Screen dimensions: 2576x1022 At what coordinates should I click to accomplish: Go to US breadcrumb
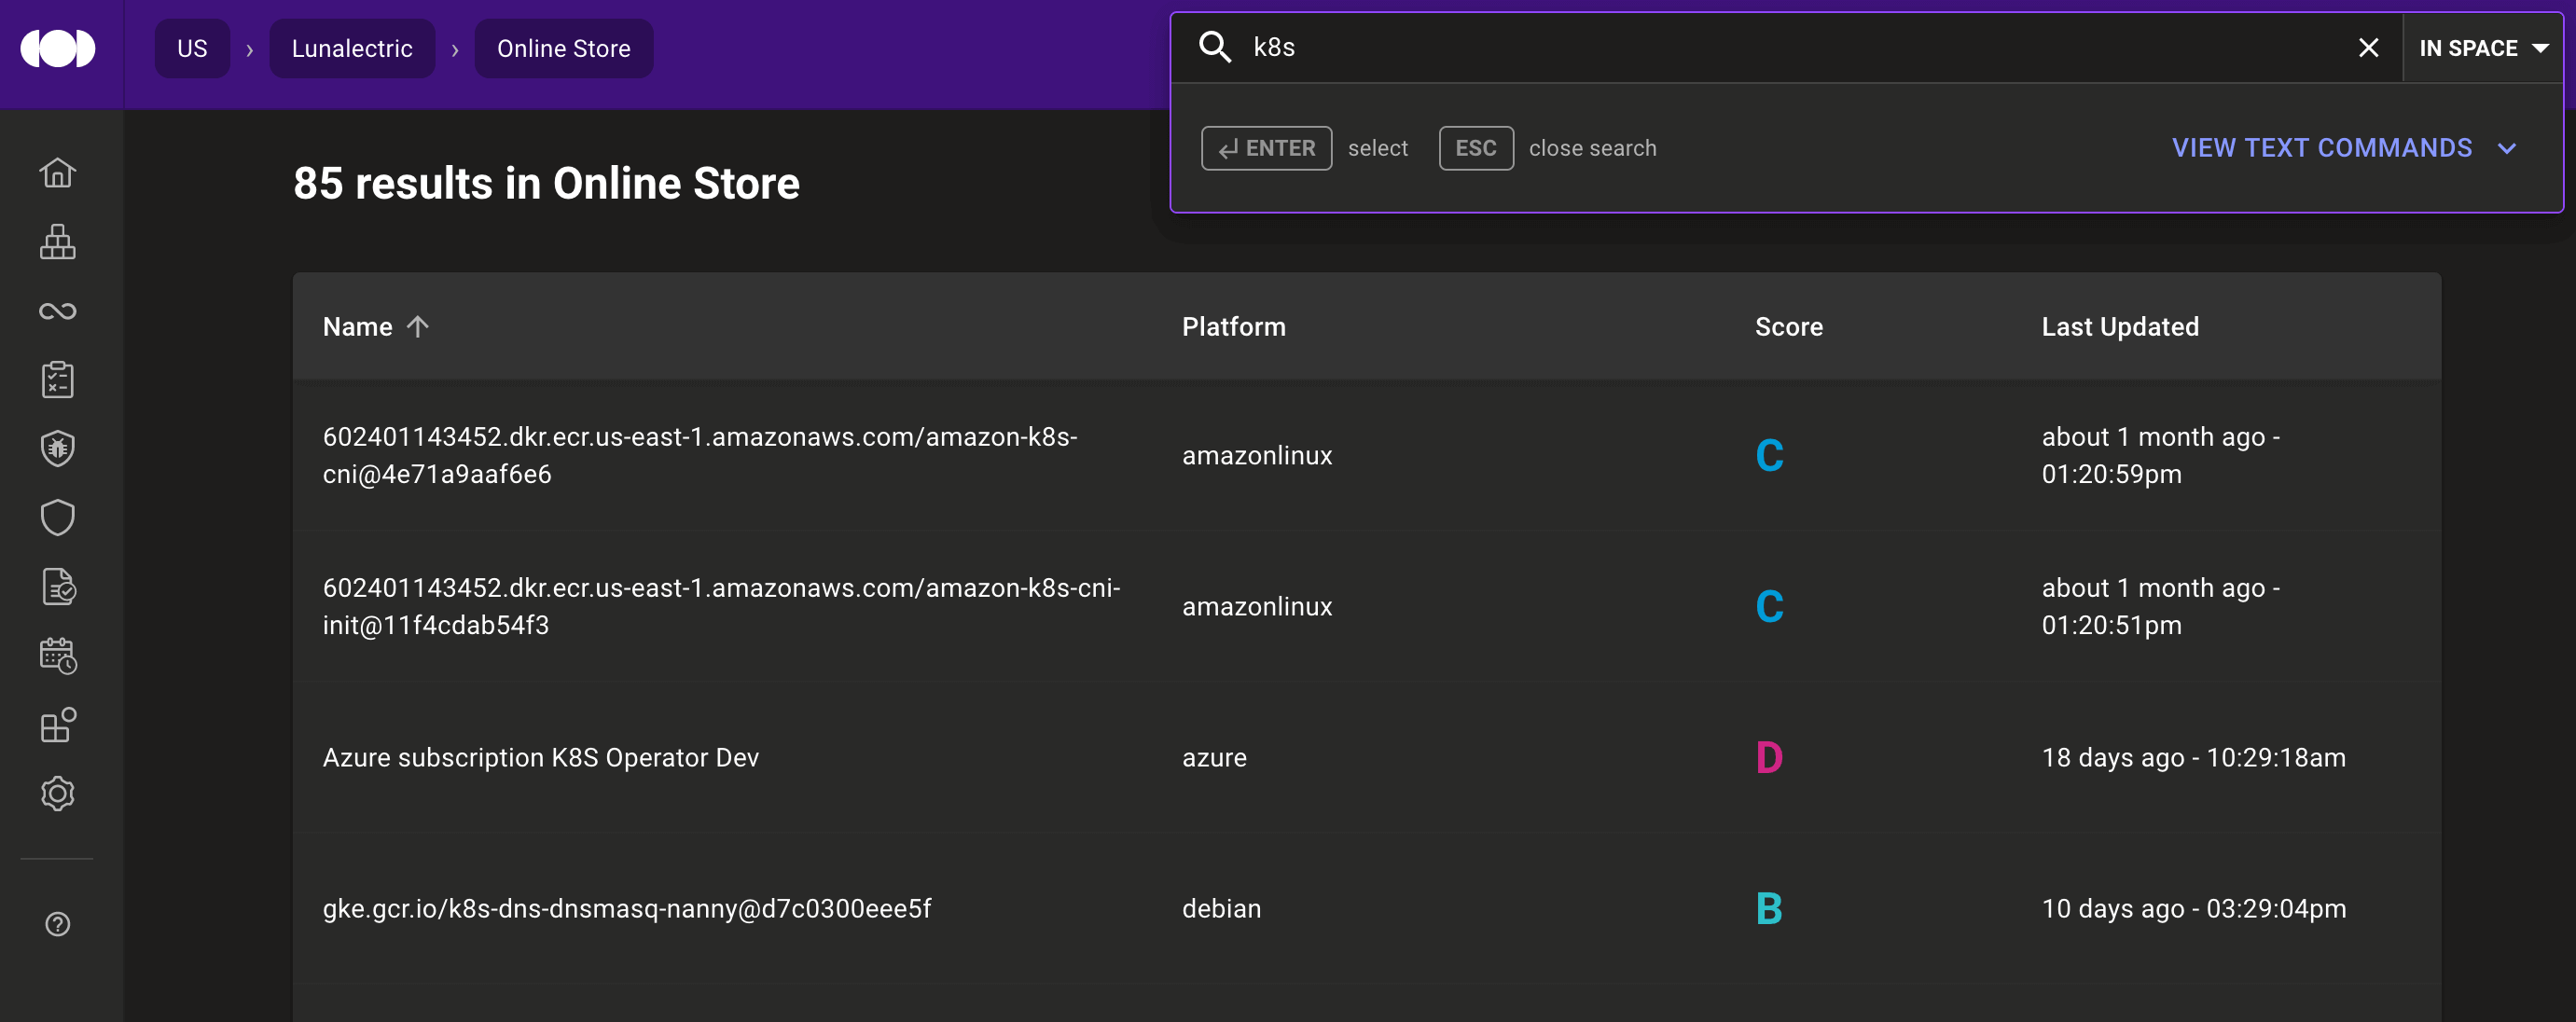tap(192, 48)
